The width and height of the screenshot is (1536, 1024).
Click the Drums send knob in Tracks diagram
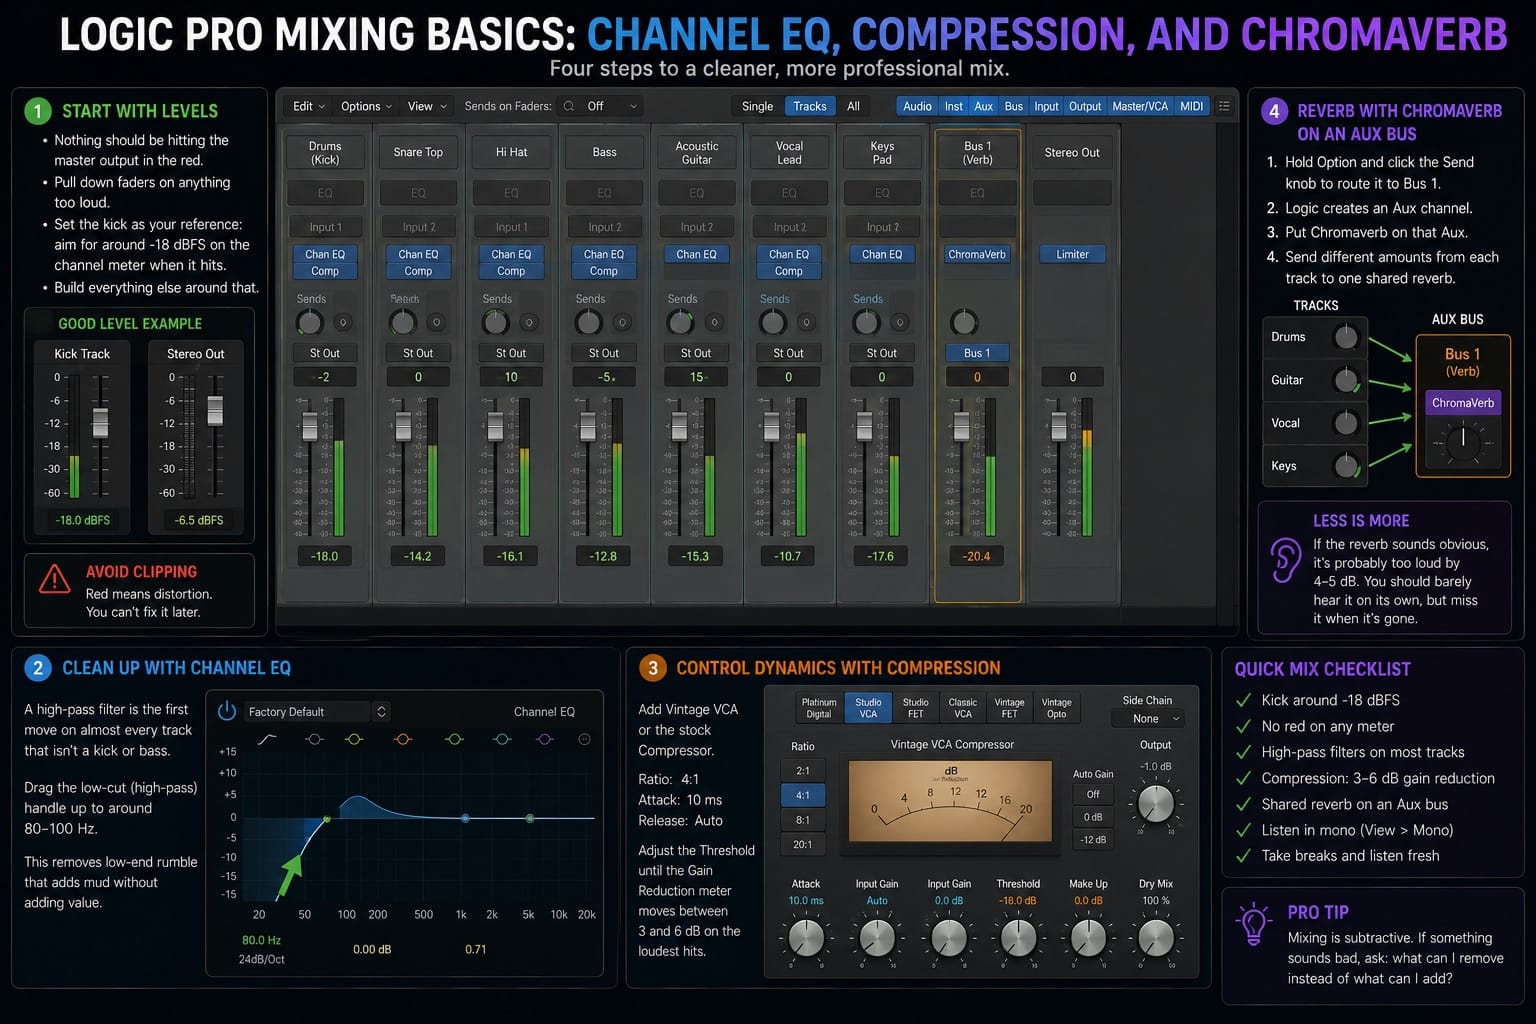click(x=1346, y=337)
